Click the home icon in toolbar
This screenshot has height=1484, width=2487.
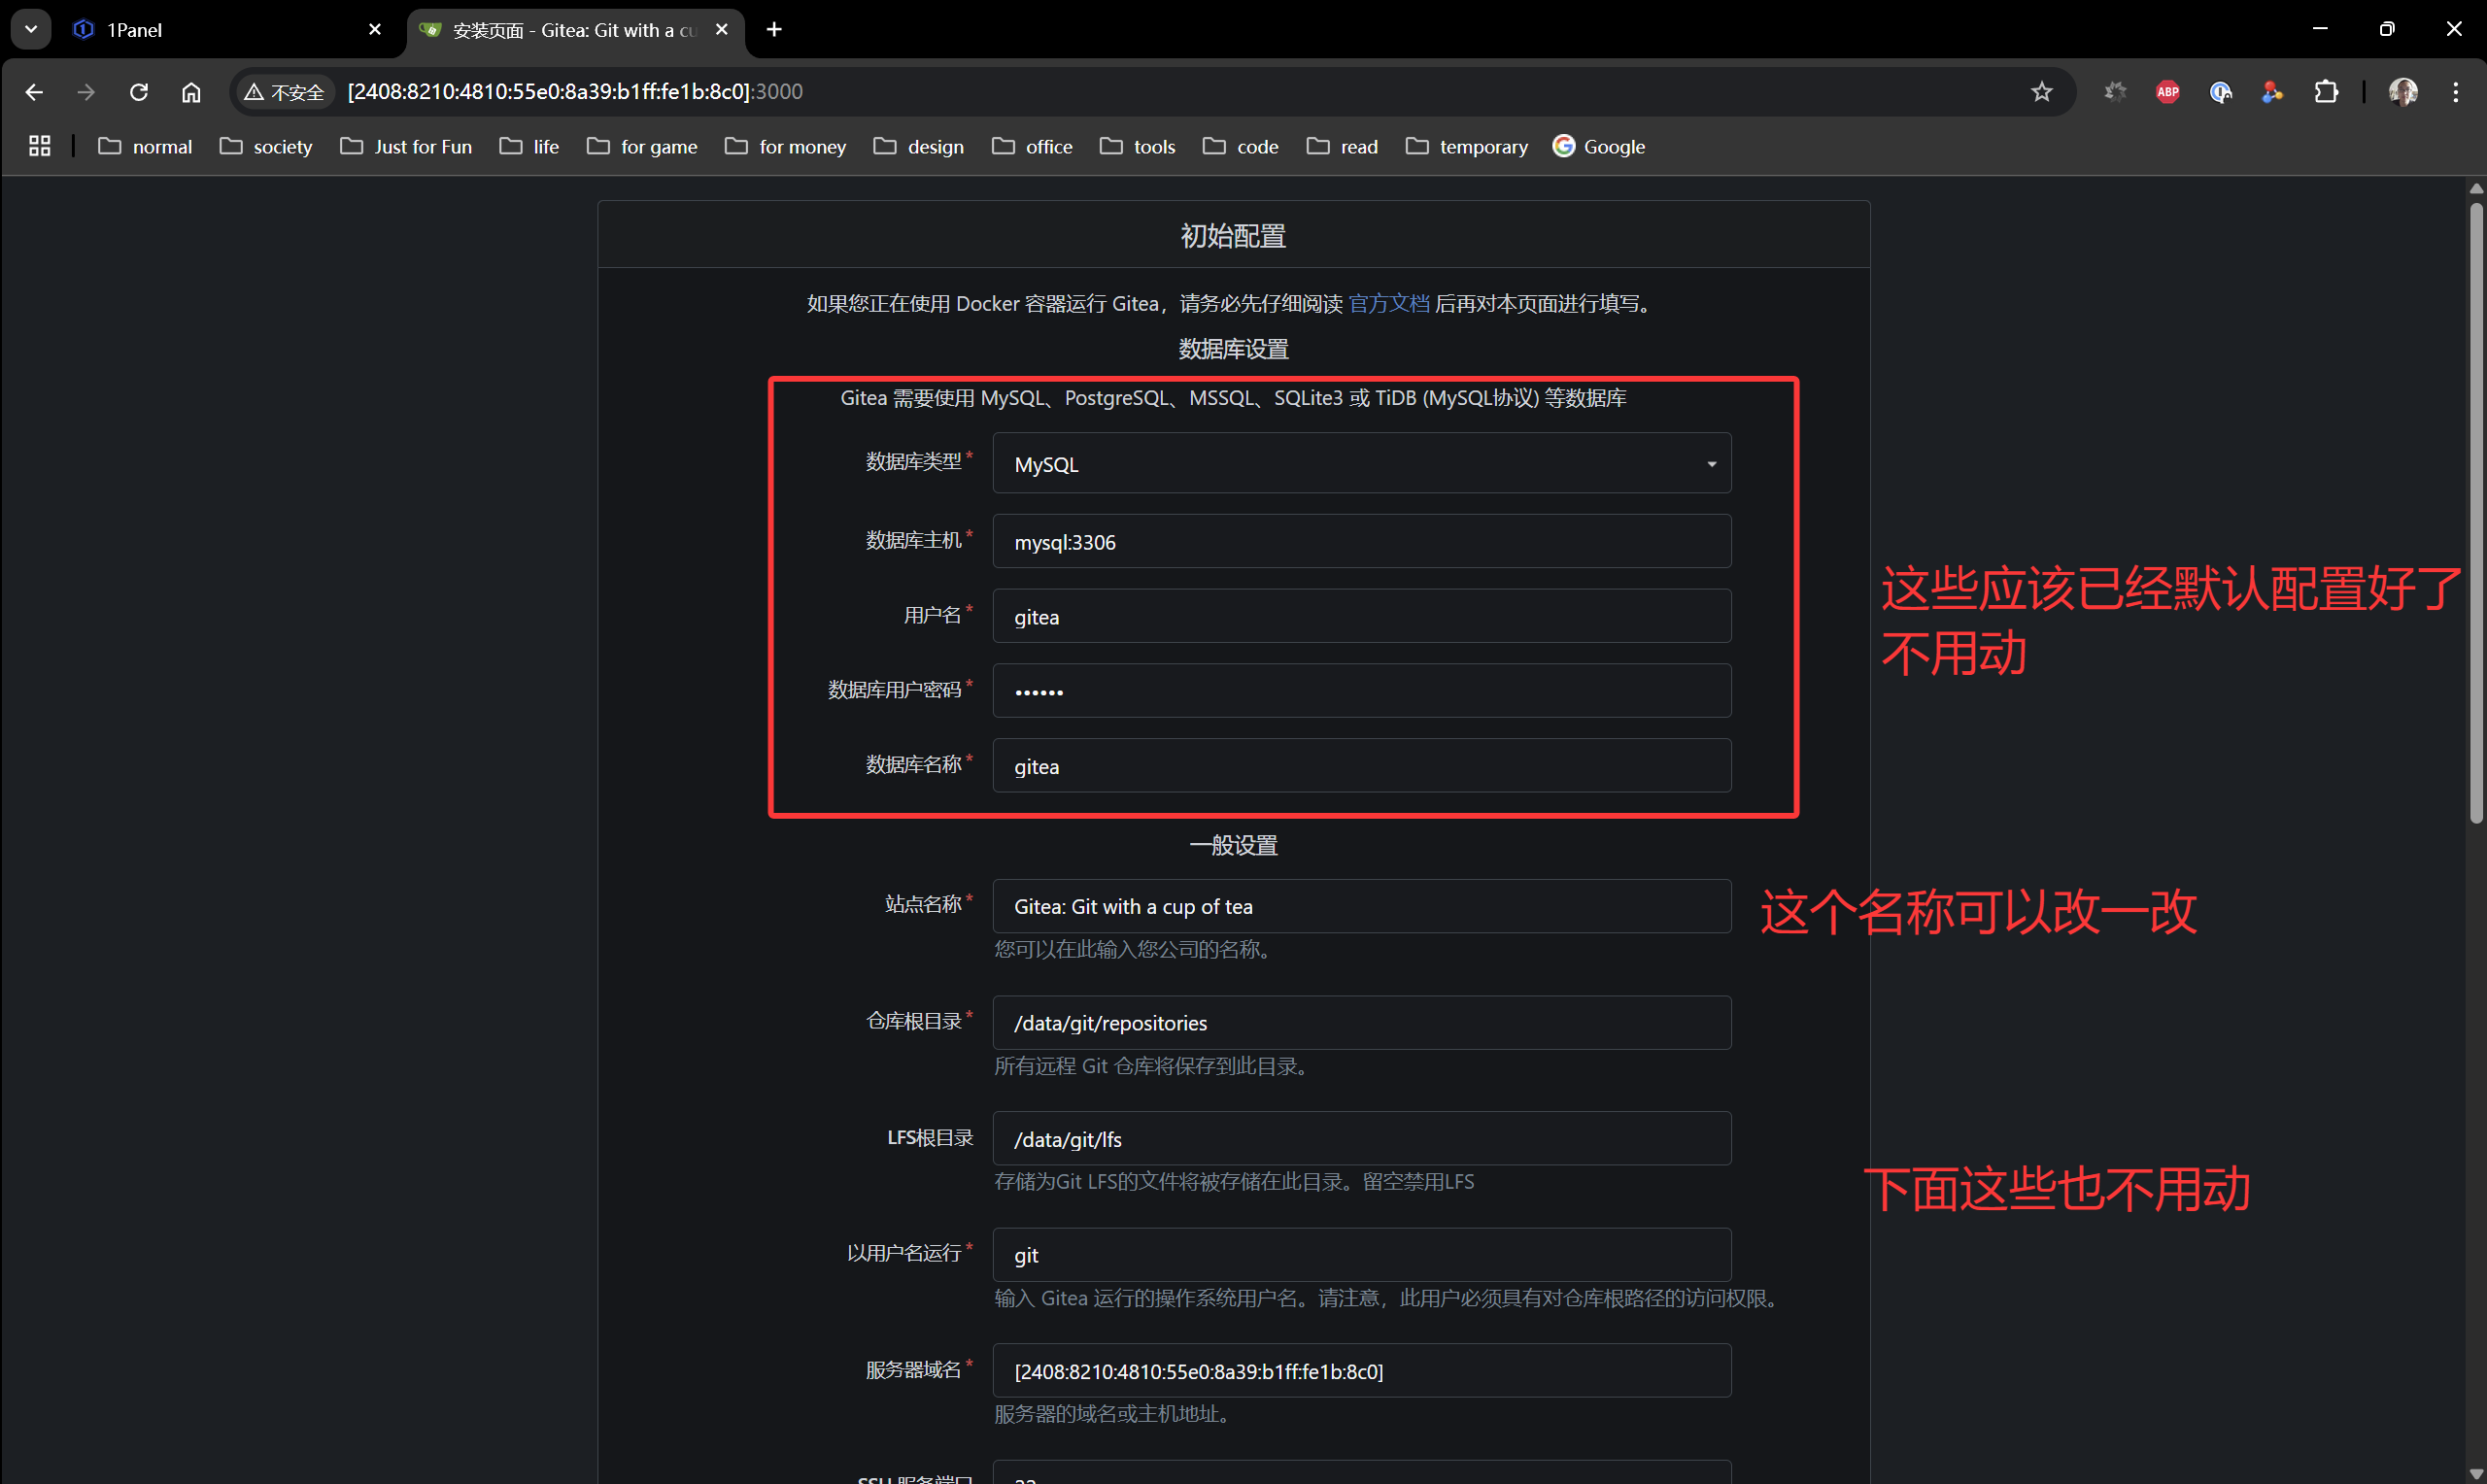pos(191,92)
